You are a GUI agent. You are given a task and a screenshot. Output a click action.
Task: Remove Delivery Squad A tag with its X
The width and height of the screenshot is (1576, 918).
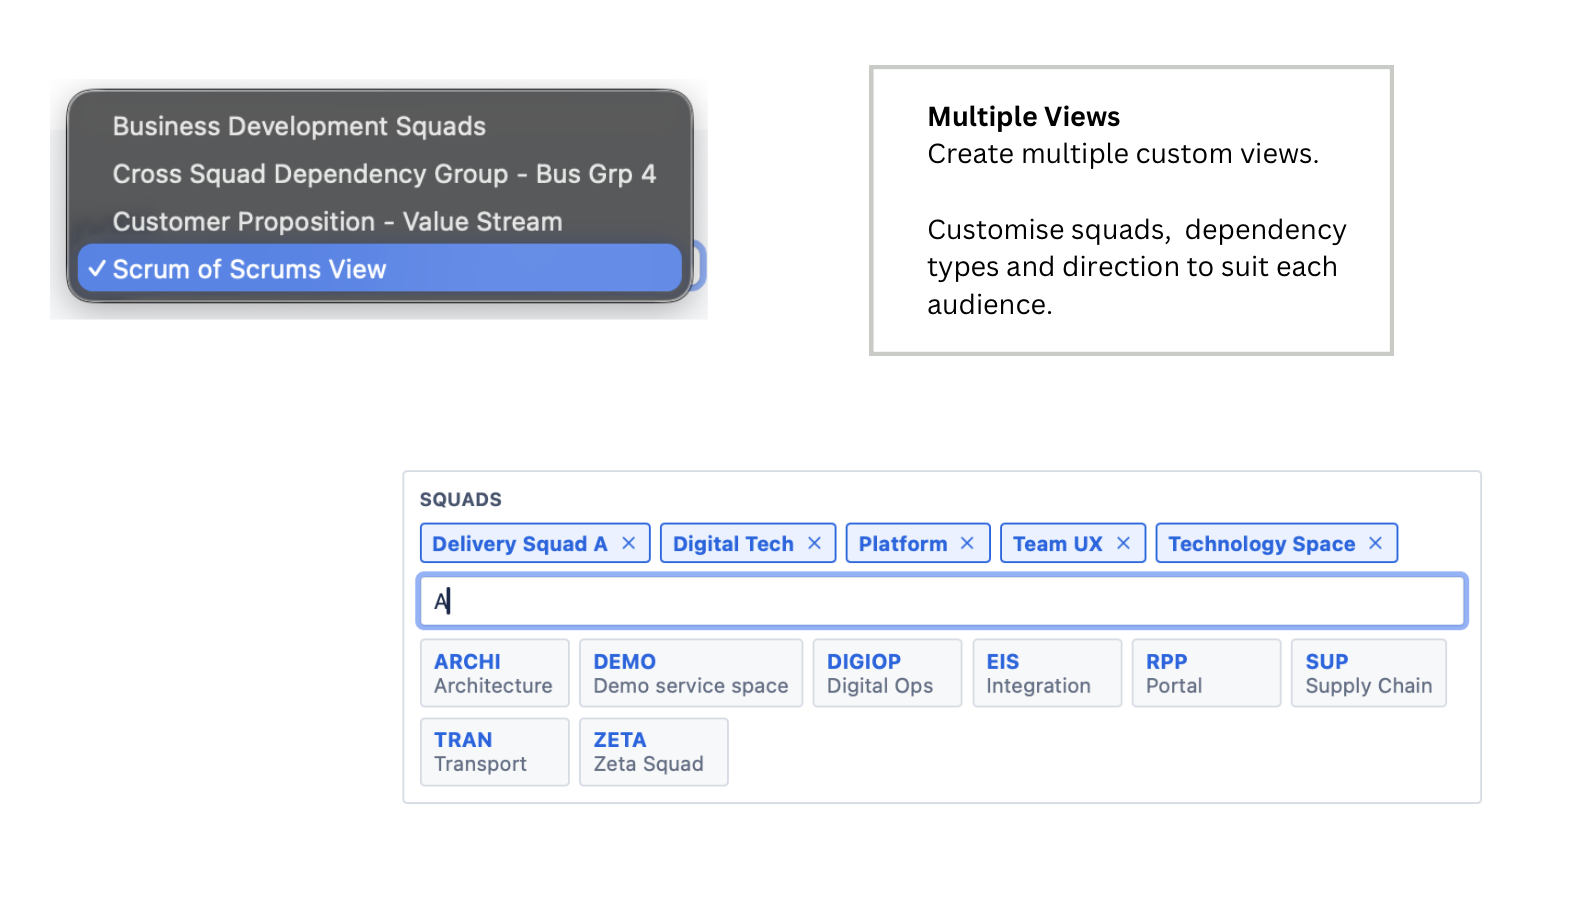click(629, 543)
